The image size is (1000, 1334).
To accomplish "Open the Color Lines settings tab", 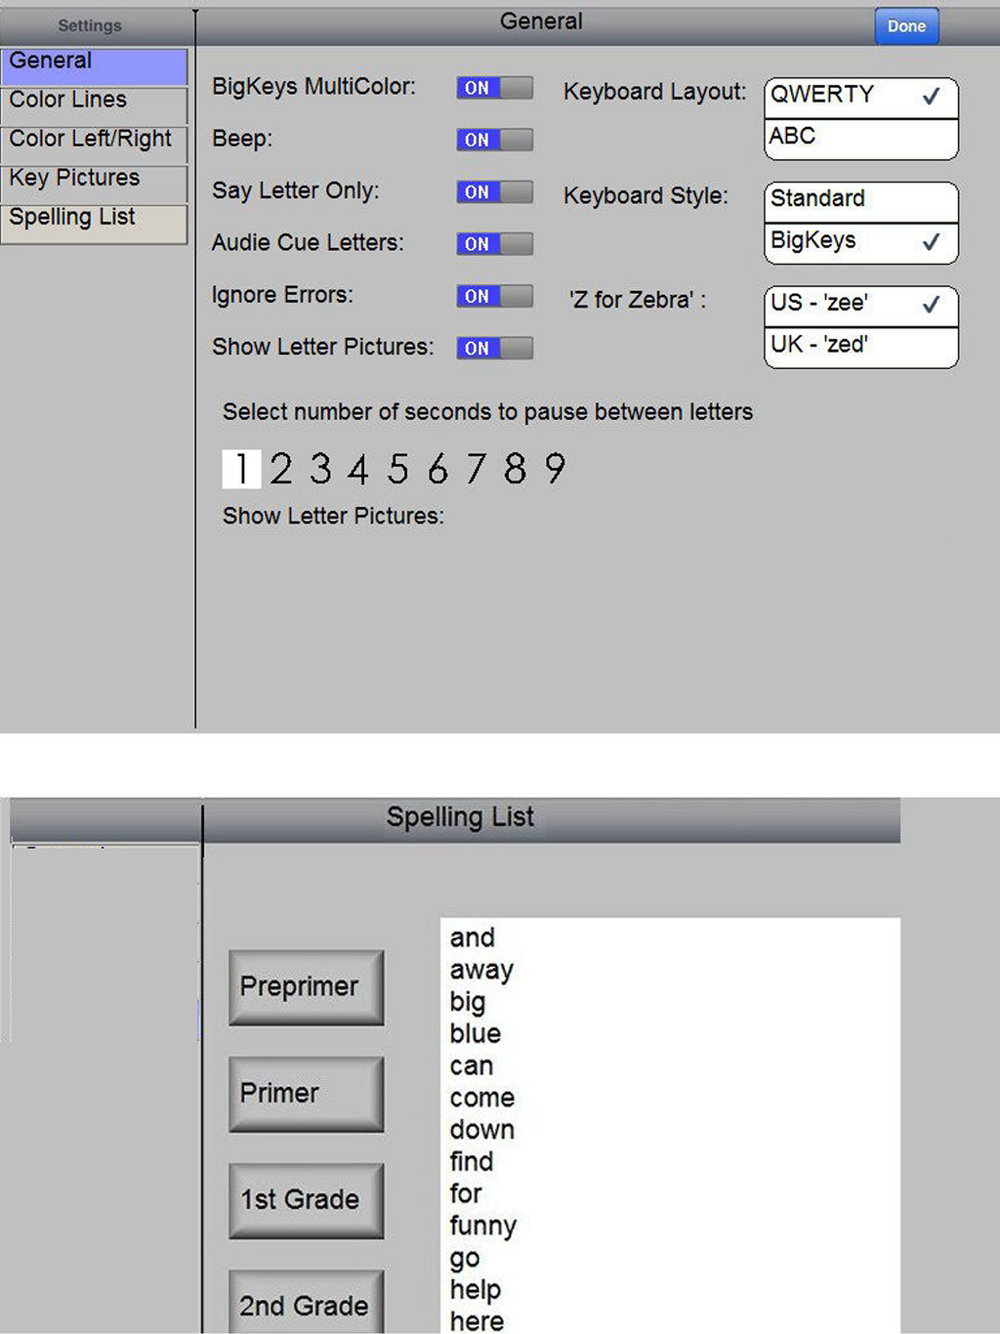I will [x=94, y=105].
